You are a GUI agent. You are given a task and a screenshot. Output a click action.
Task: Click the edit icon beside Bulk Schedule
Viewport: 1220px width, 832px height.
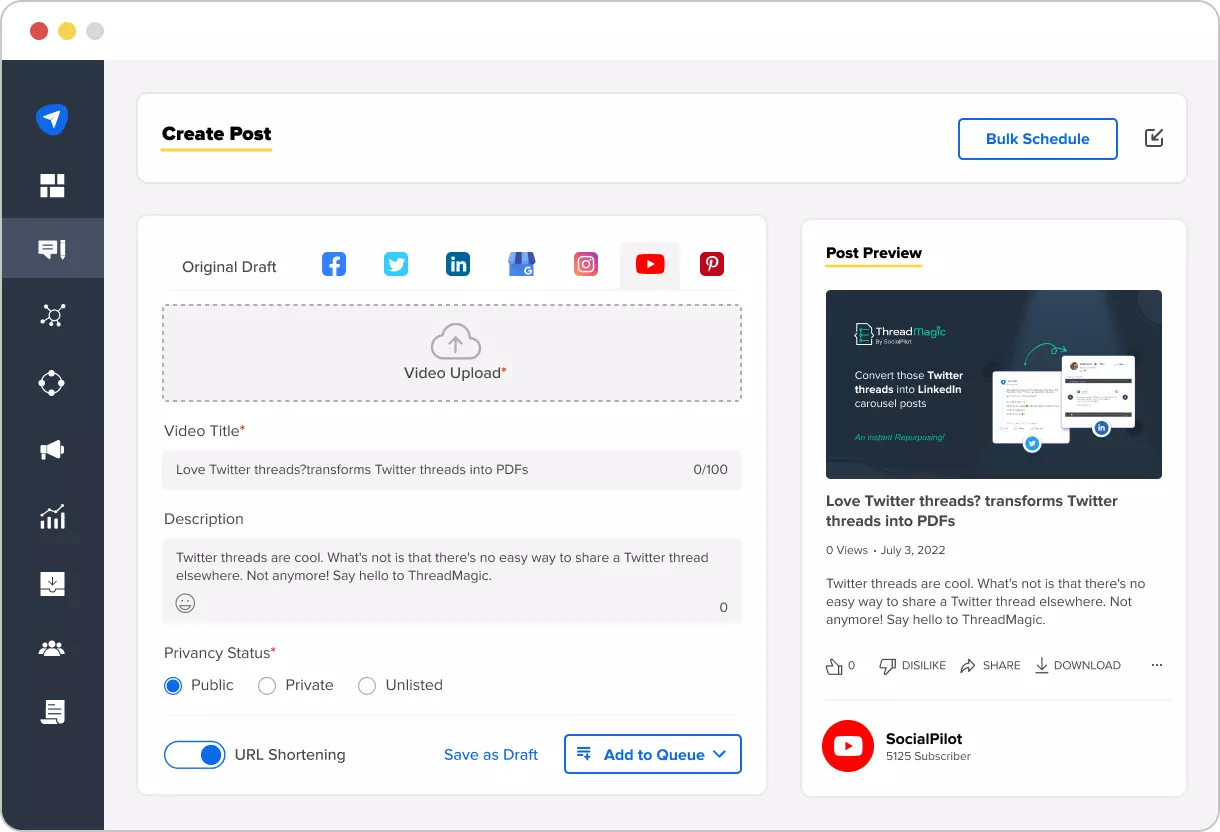[x=1154, y=138]
